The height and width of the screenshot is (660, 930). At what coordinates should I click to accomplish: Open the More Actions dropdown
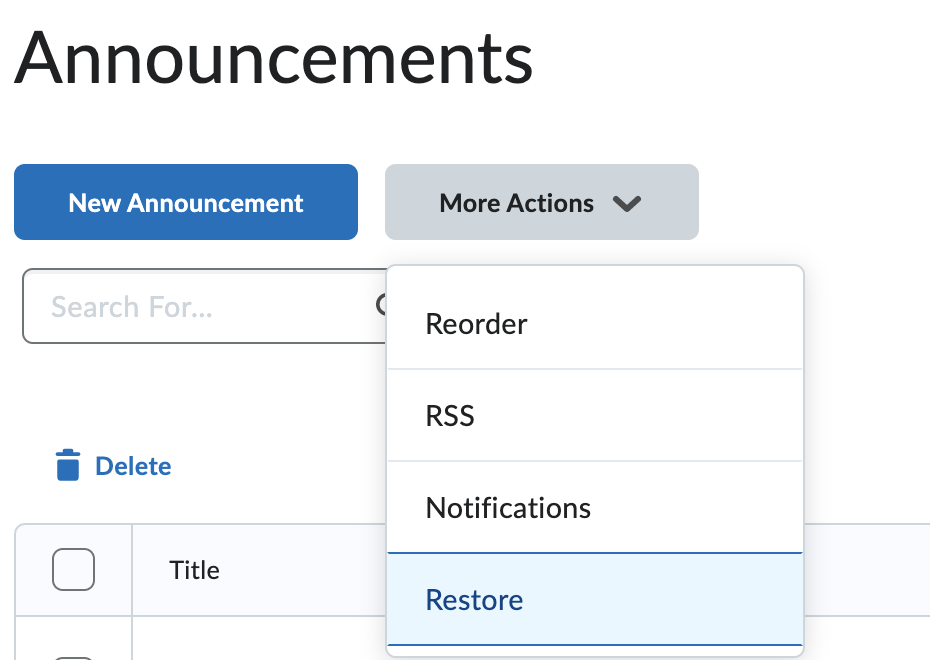click(x=541, y=202)
